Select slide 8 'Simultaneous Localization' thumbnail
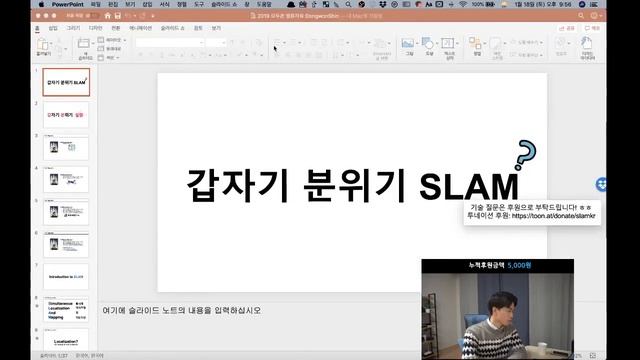Image resolution: width=640 pixels, height=360 pixels. tap(66, 309)
